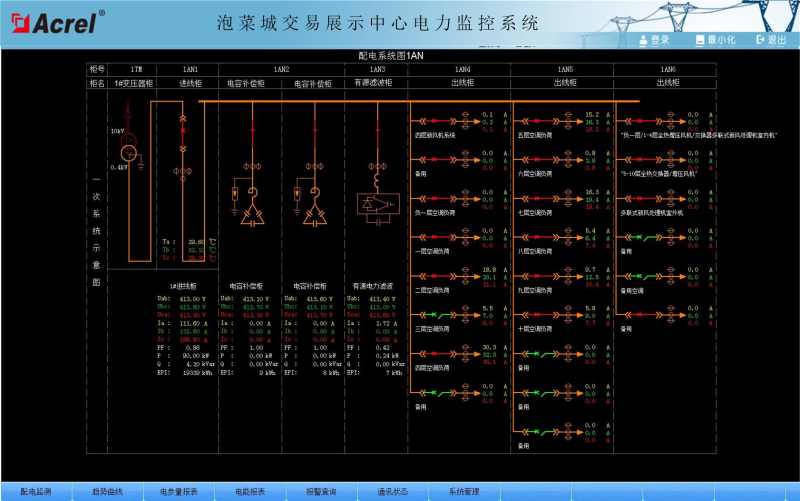This screenshot has height=501, width=800.
Task: Toggle the closed red breaker on 七层空调负荷
Action: [537, 199]
